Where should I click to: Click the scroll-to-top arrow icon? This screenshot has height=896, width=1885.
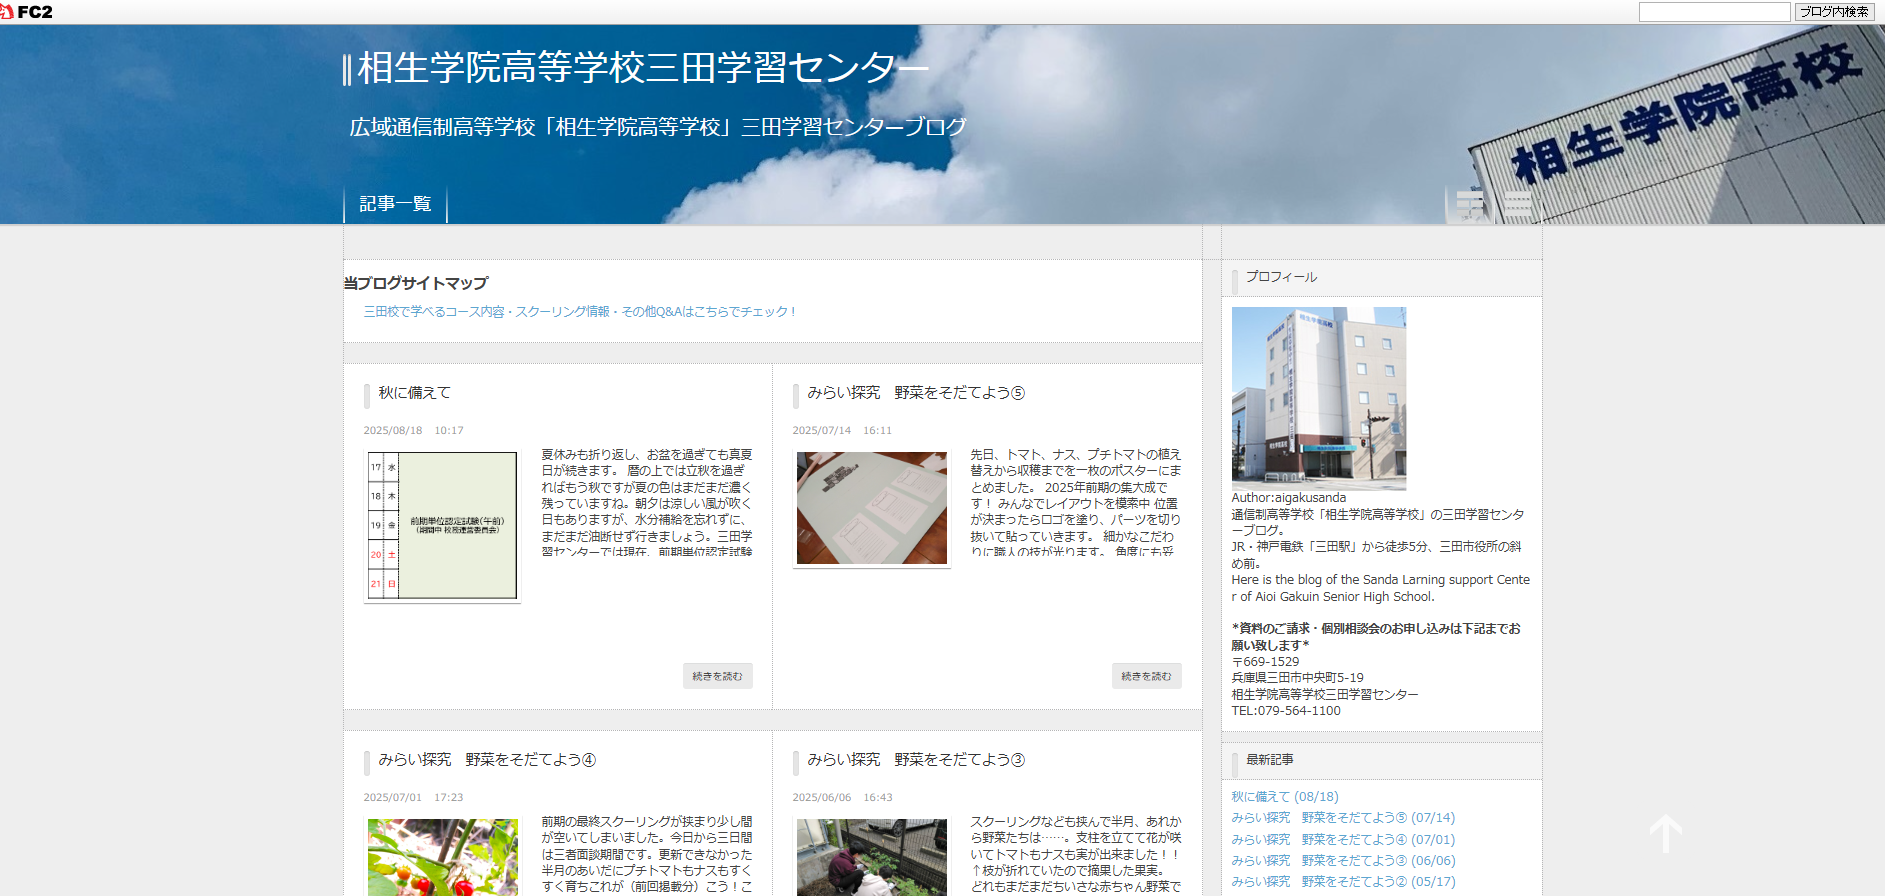point(1665,834)
